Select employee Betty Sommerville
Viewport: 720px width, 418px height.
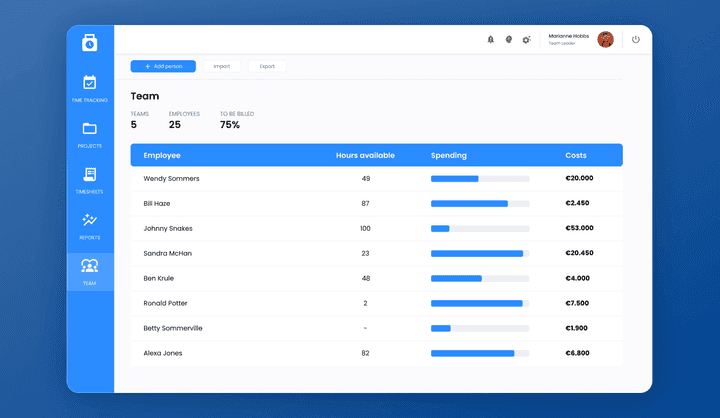(x=173, y=328)
